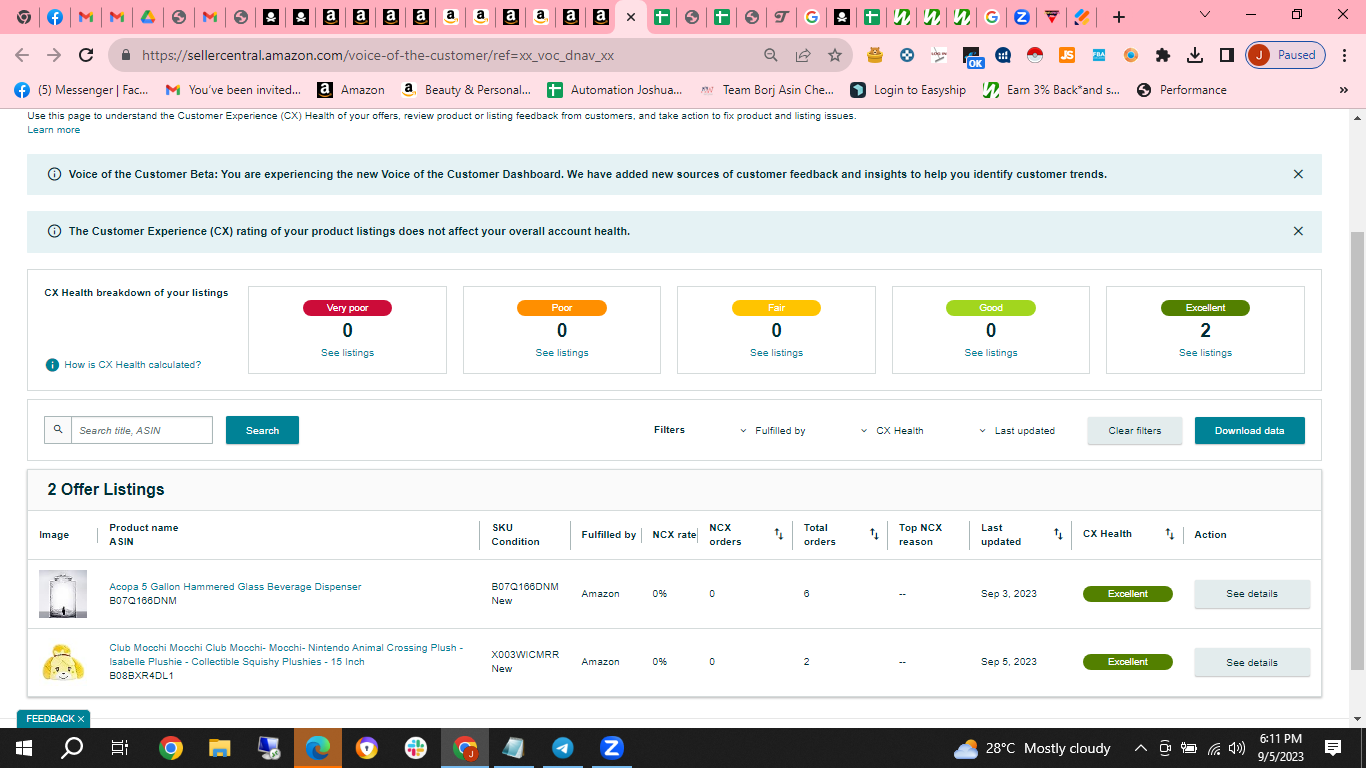Close the FEEDBACK tab widget

(81, 719)
